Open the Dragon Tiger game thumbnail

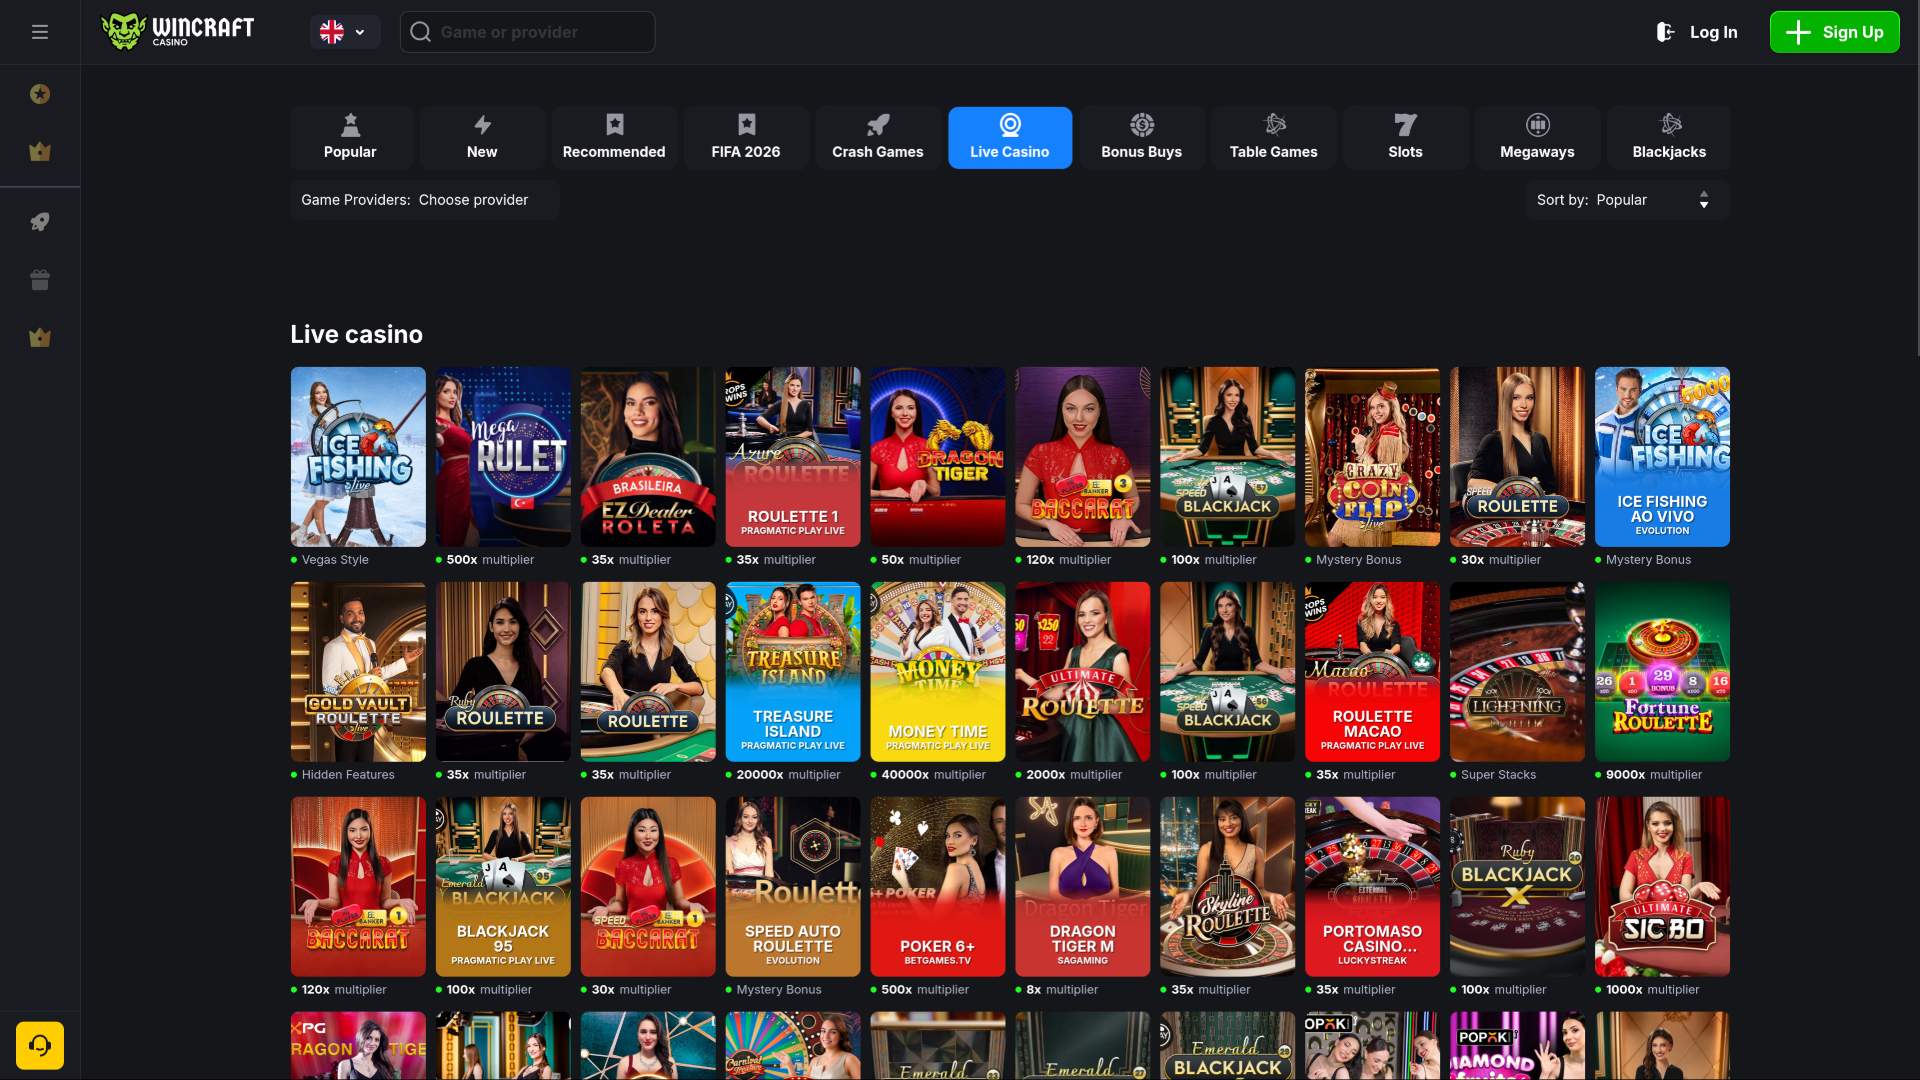938,457
